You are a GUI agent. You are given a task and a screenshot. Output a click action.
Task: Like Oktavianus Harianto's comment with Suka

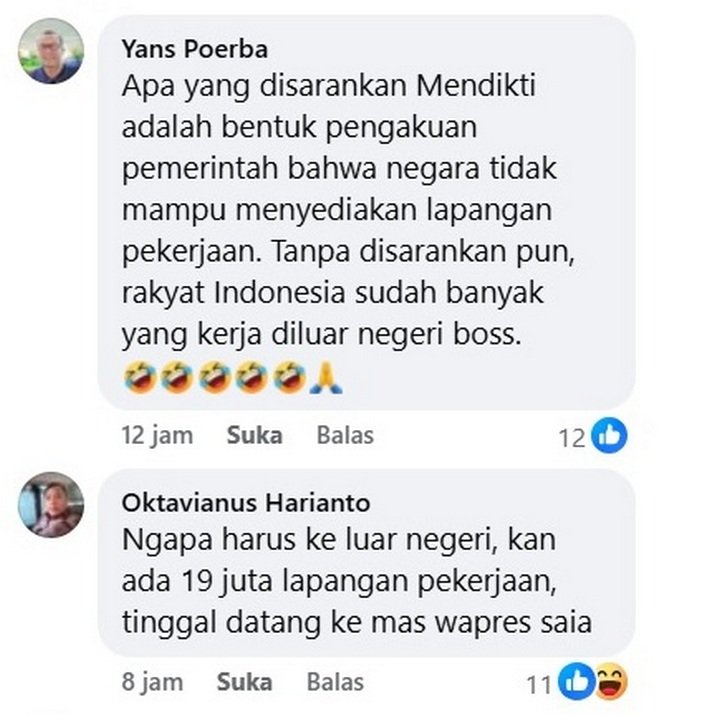pyautogui.click(x=244, y=682)
